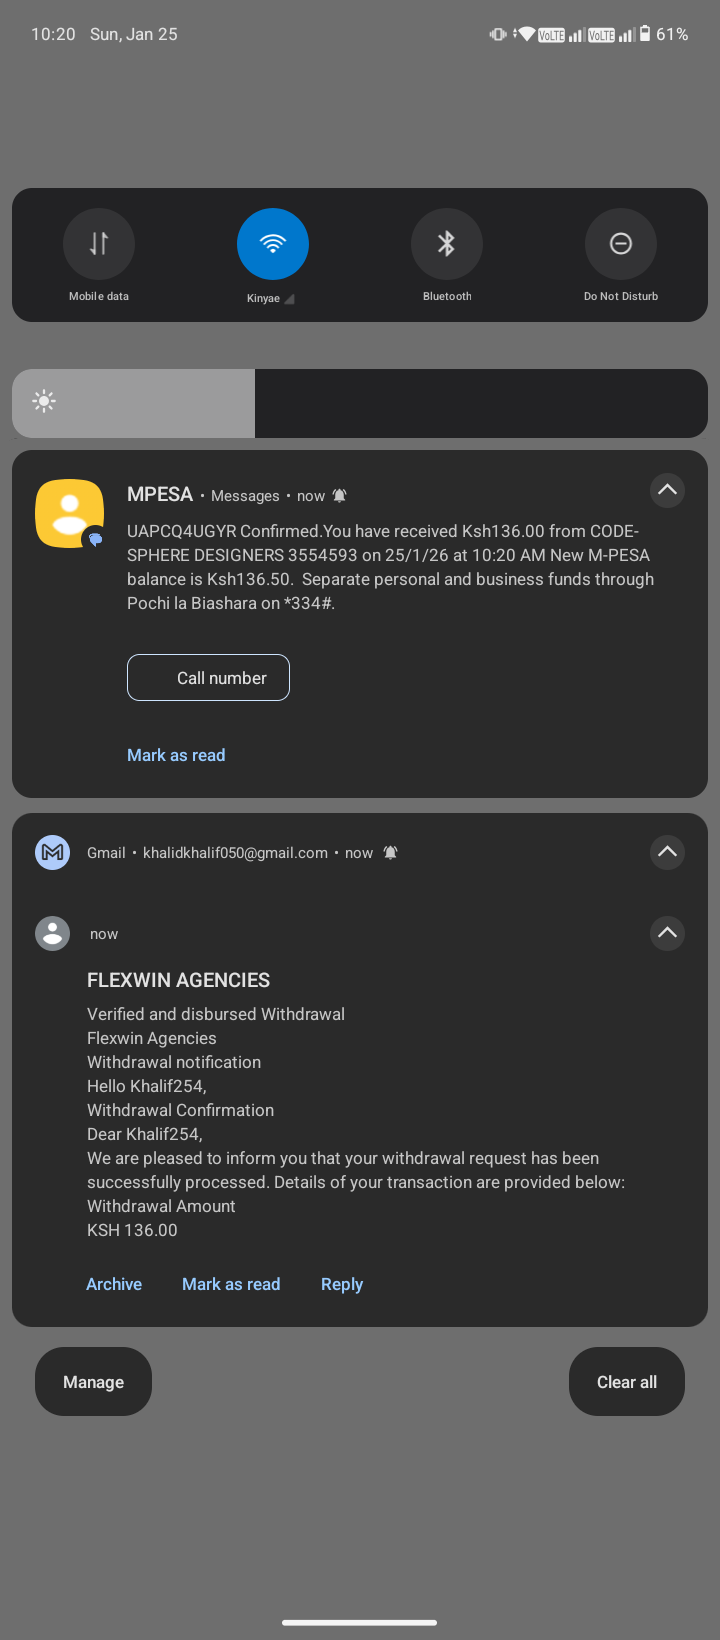Tap the Bluetooth quick settings icon

[x=446, y=243]
